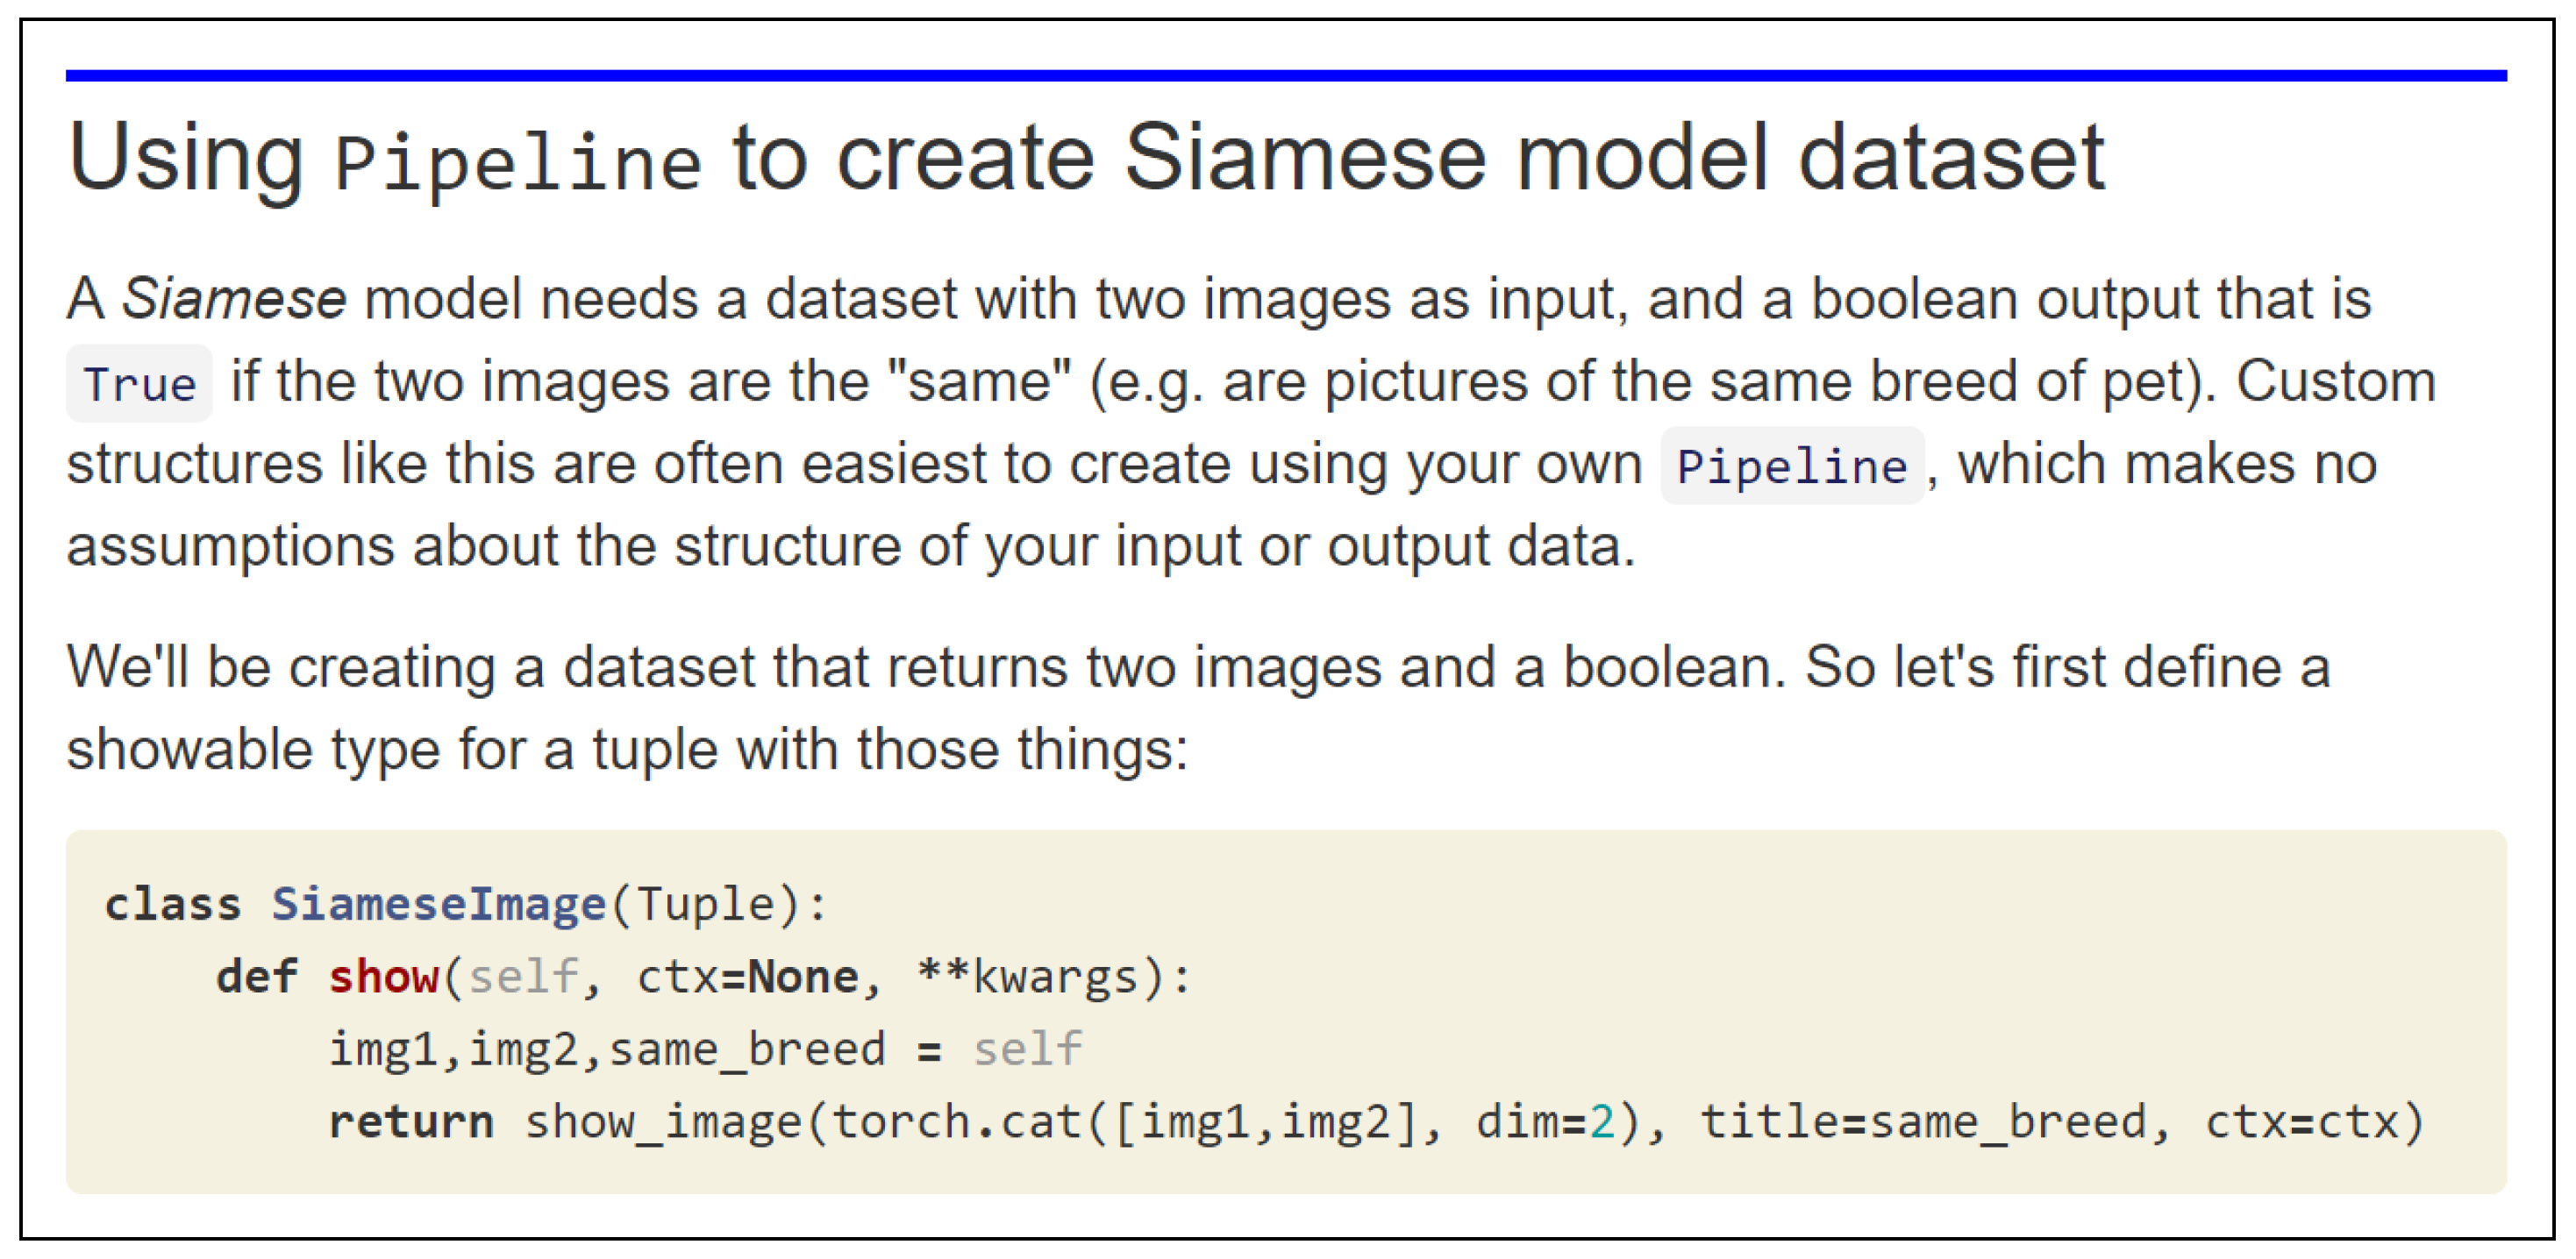Viewport: 2576px width, 1259px height.
Task: Click the 'class' keyword in code block
Action: point(173,905)
